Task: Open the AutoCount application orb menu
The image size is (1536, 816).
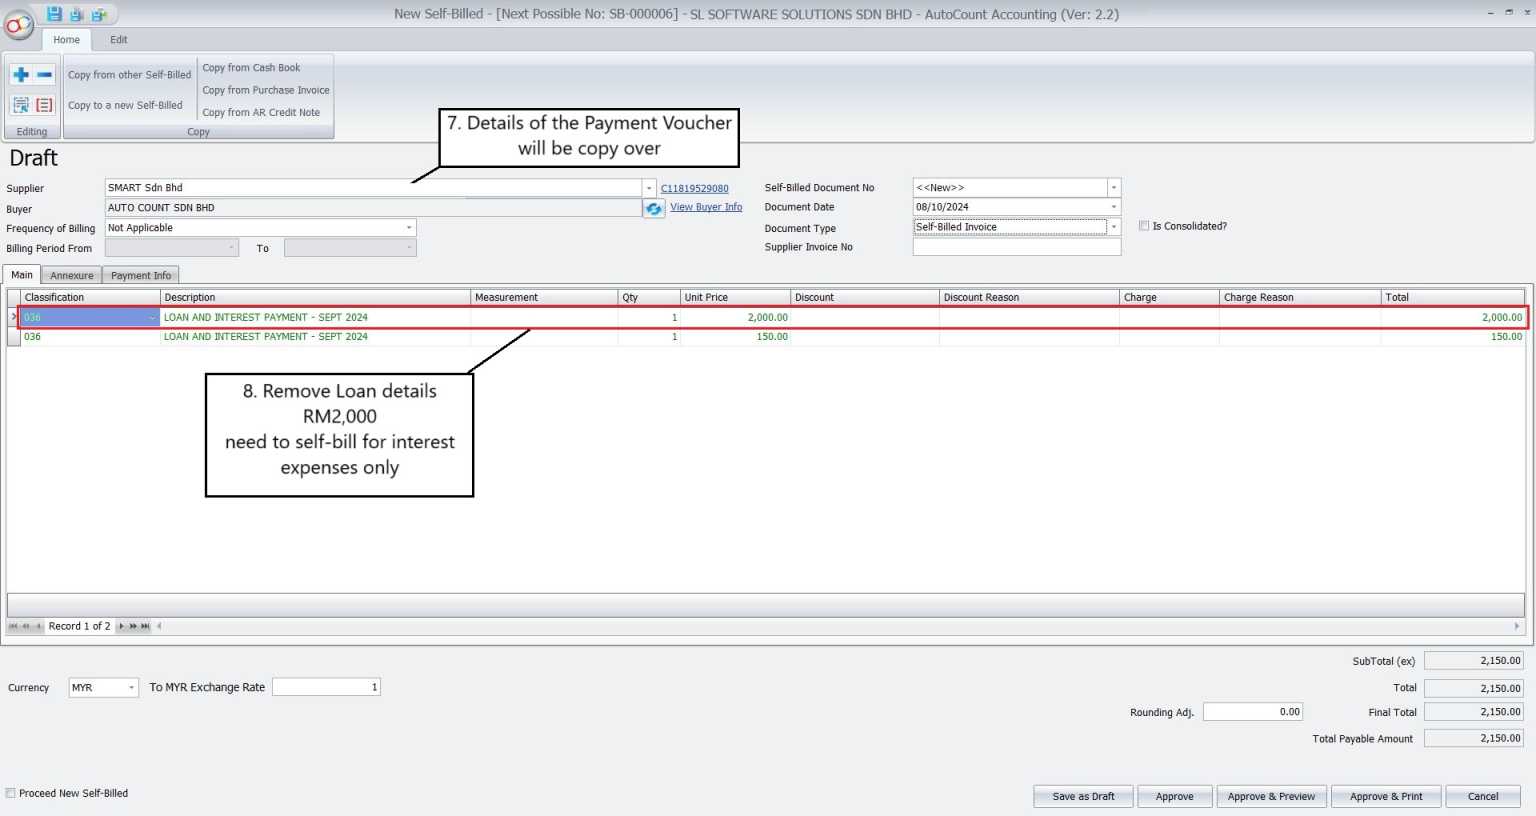Action: point(19,24)
